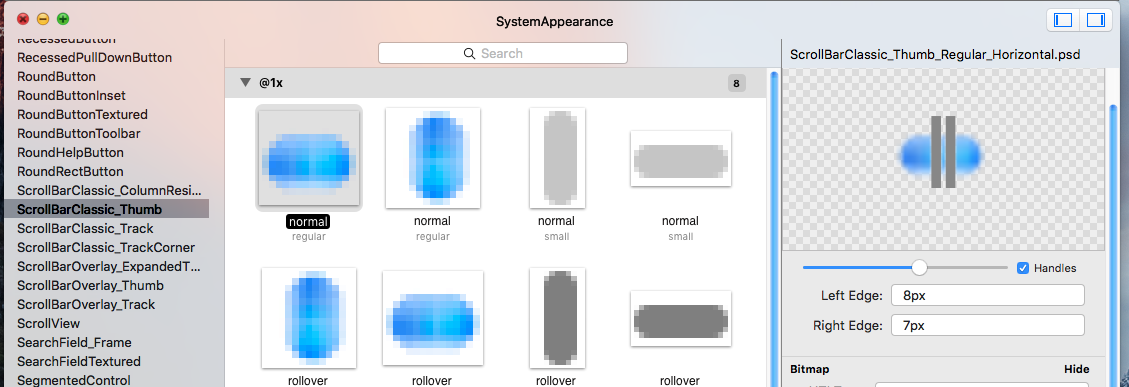The width and height of the screenshot is (1129, 387).
Task: Select ScrollBarOverlay_ExpandedT… in sidebar
Action: click(x=108, y=267)
